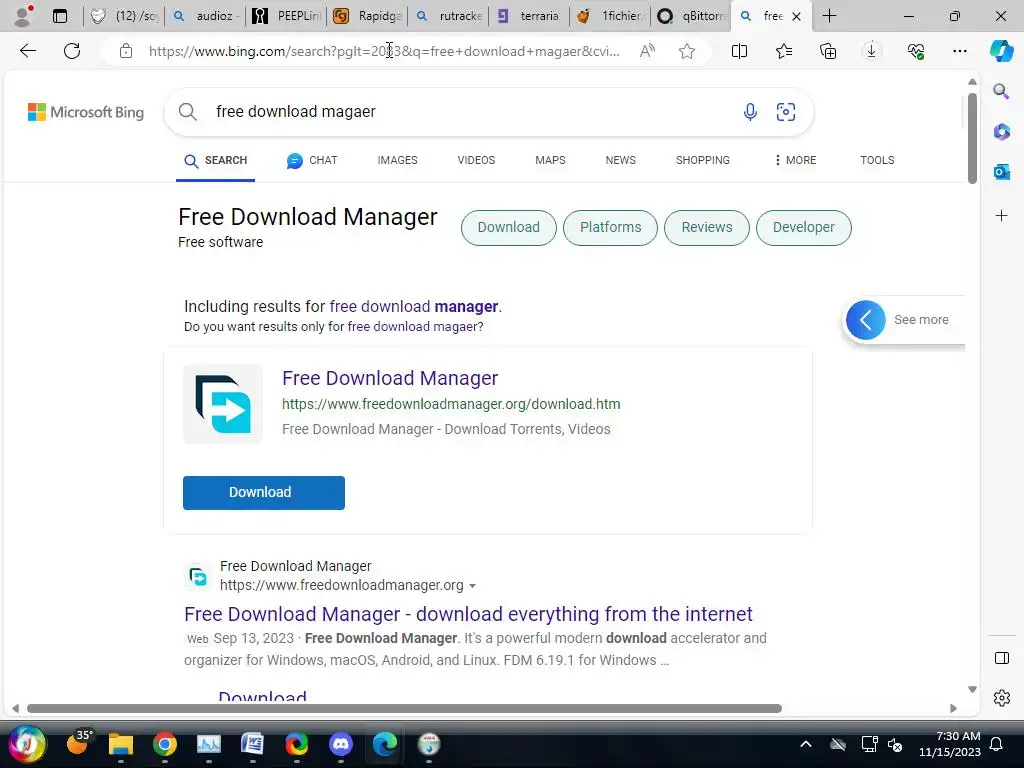Switch to the VIDEOS tab
The width and height of the screenshot is (1024, 768).
click(476, 160)
